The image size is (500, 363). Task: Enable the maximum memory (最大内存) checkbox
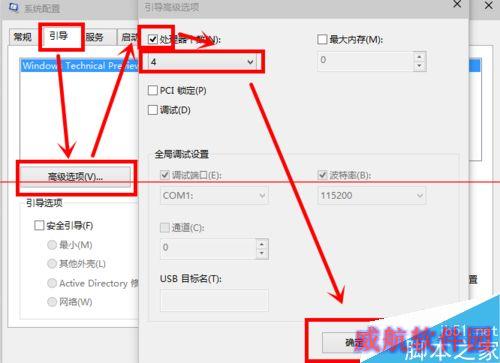click(x=322, y=39)
